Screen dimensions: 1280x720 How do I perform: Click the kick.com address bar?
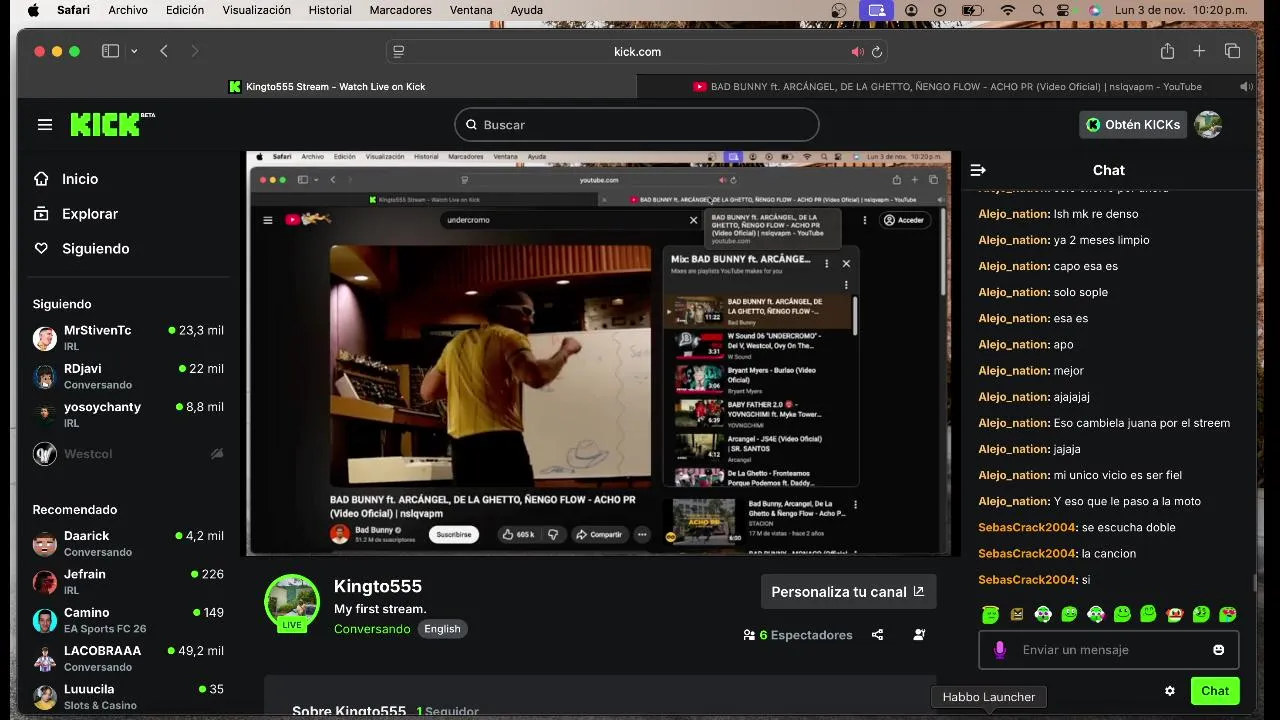tap(637, 52)
